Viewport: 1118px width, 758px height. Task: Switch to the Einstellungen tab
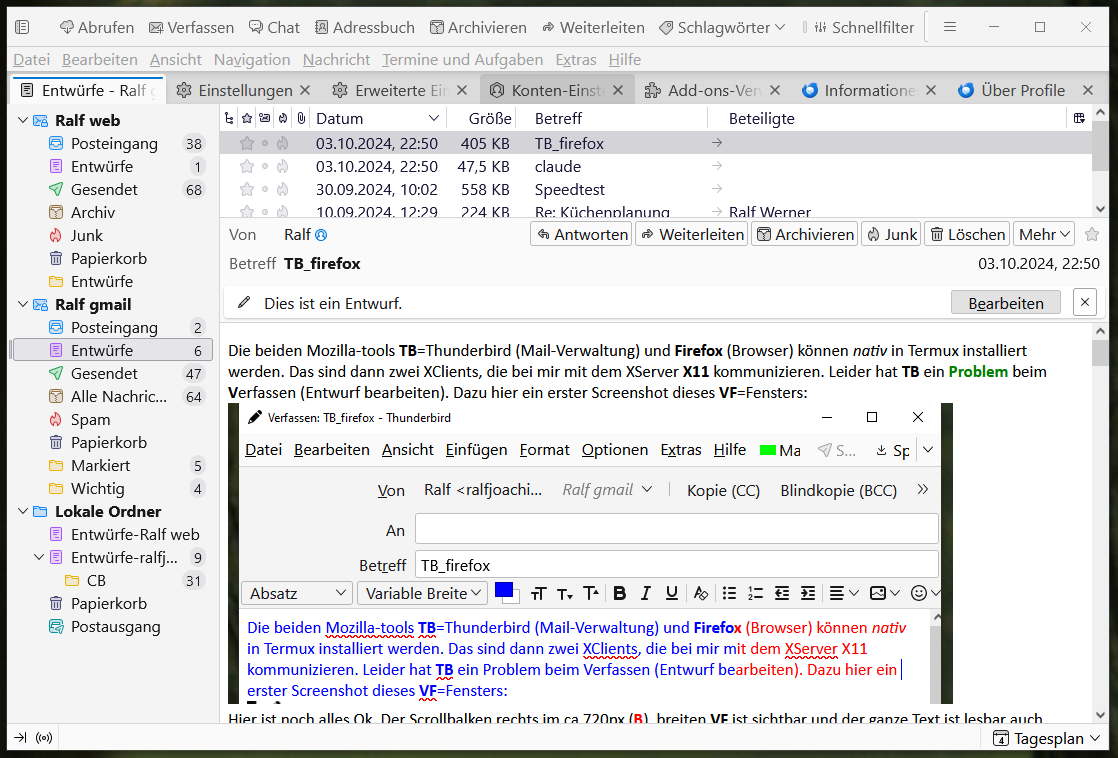[x=235, y=91]
